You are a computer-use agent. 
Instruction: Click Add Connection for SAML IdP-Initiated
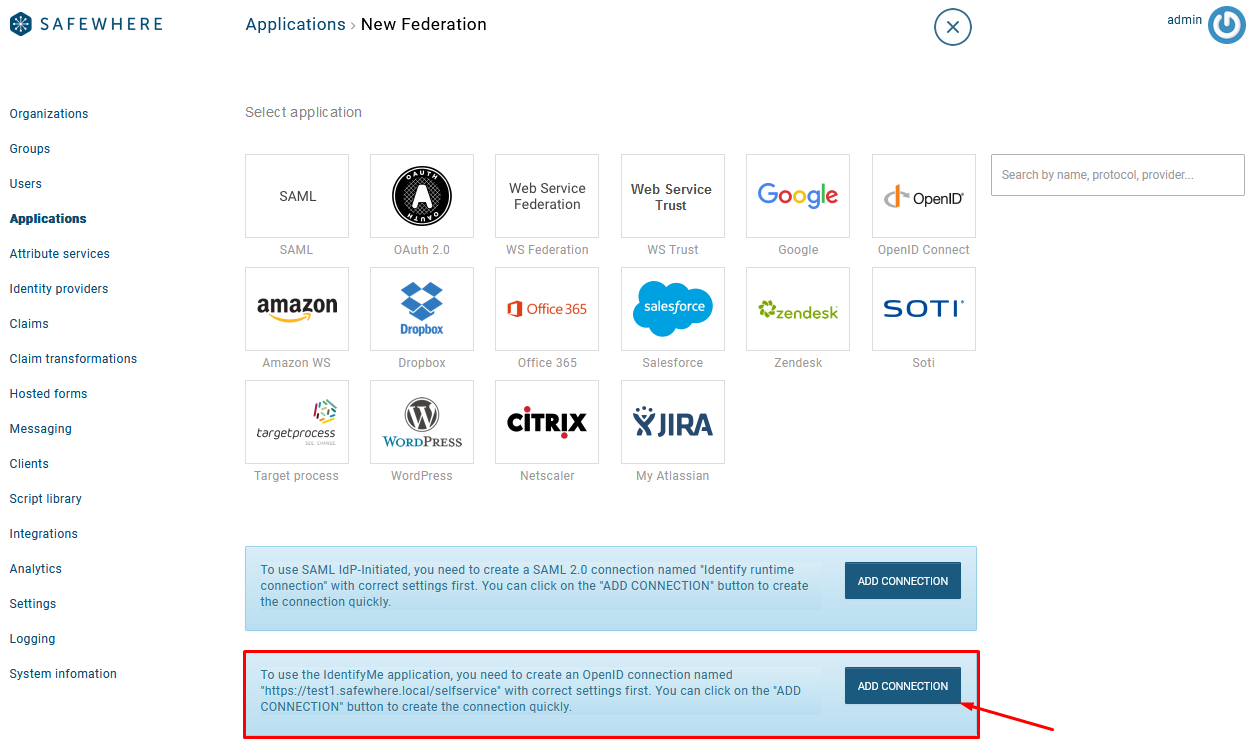tap(902, 581)
